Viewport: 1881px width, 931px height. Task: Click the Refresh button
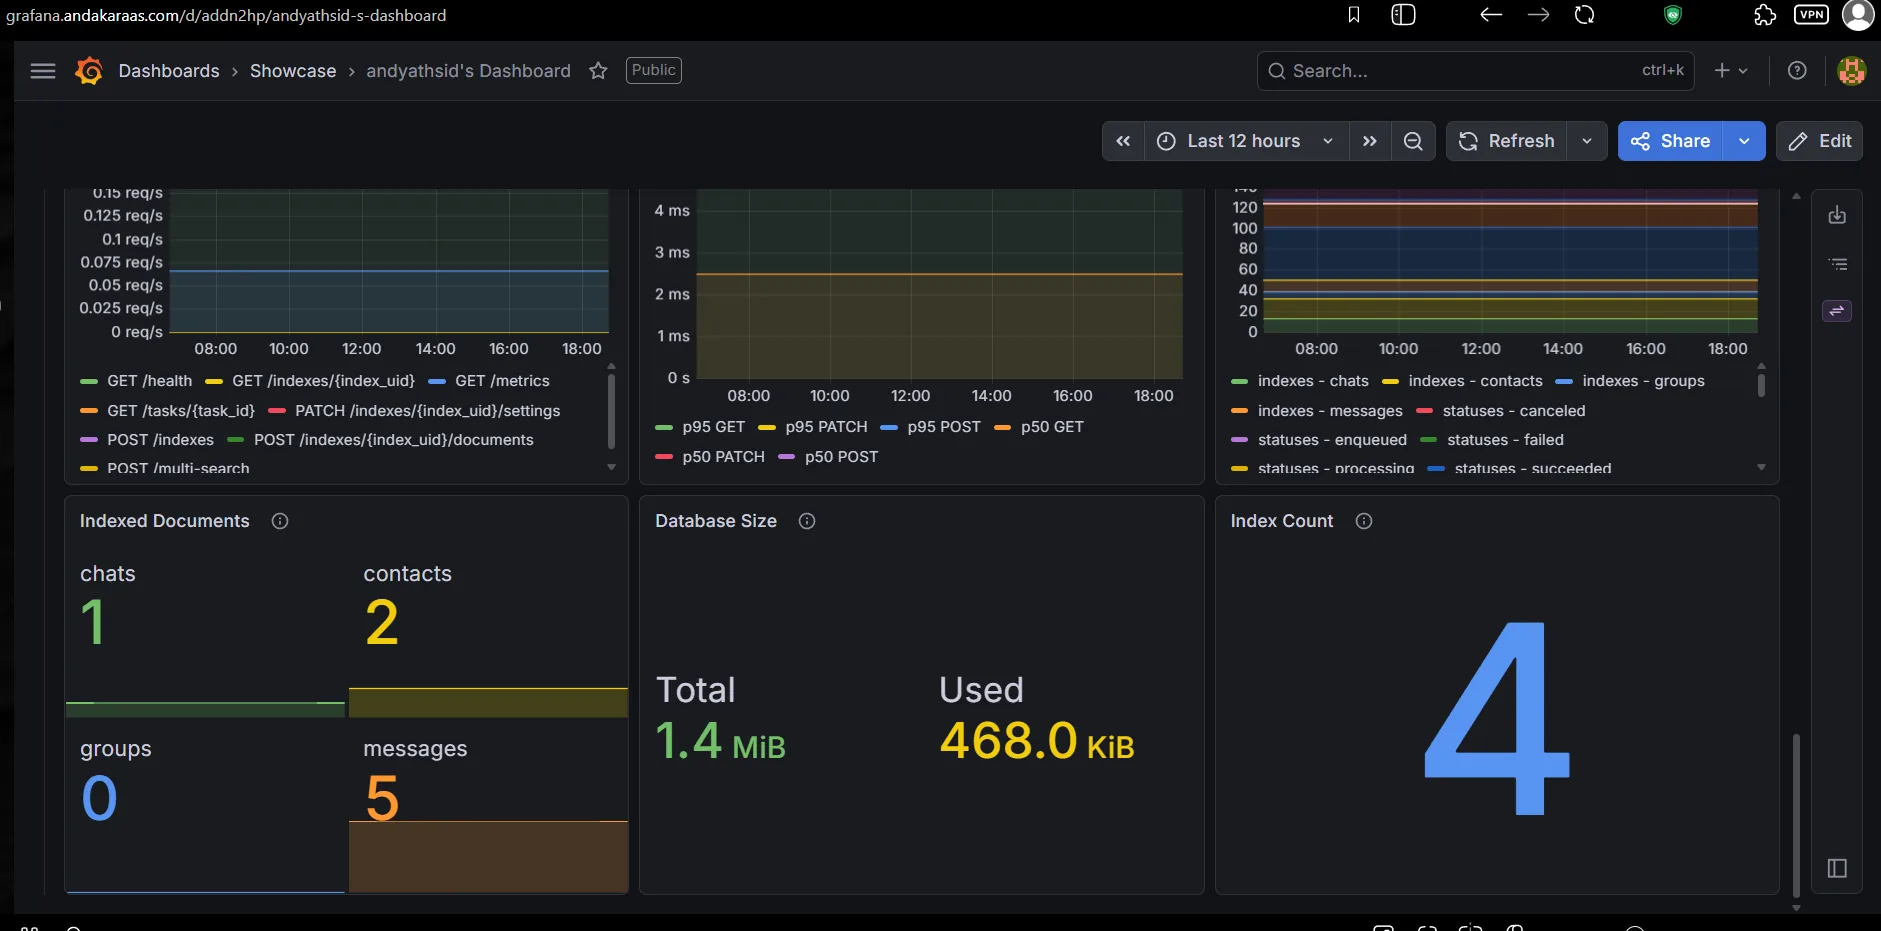[1506, 141]
